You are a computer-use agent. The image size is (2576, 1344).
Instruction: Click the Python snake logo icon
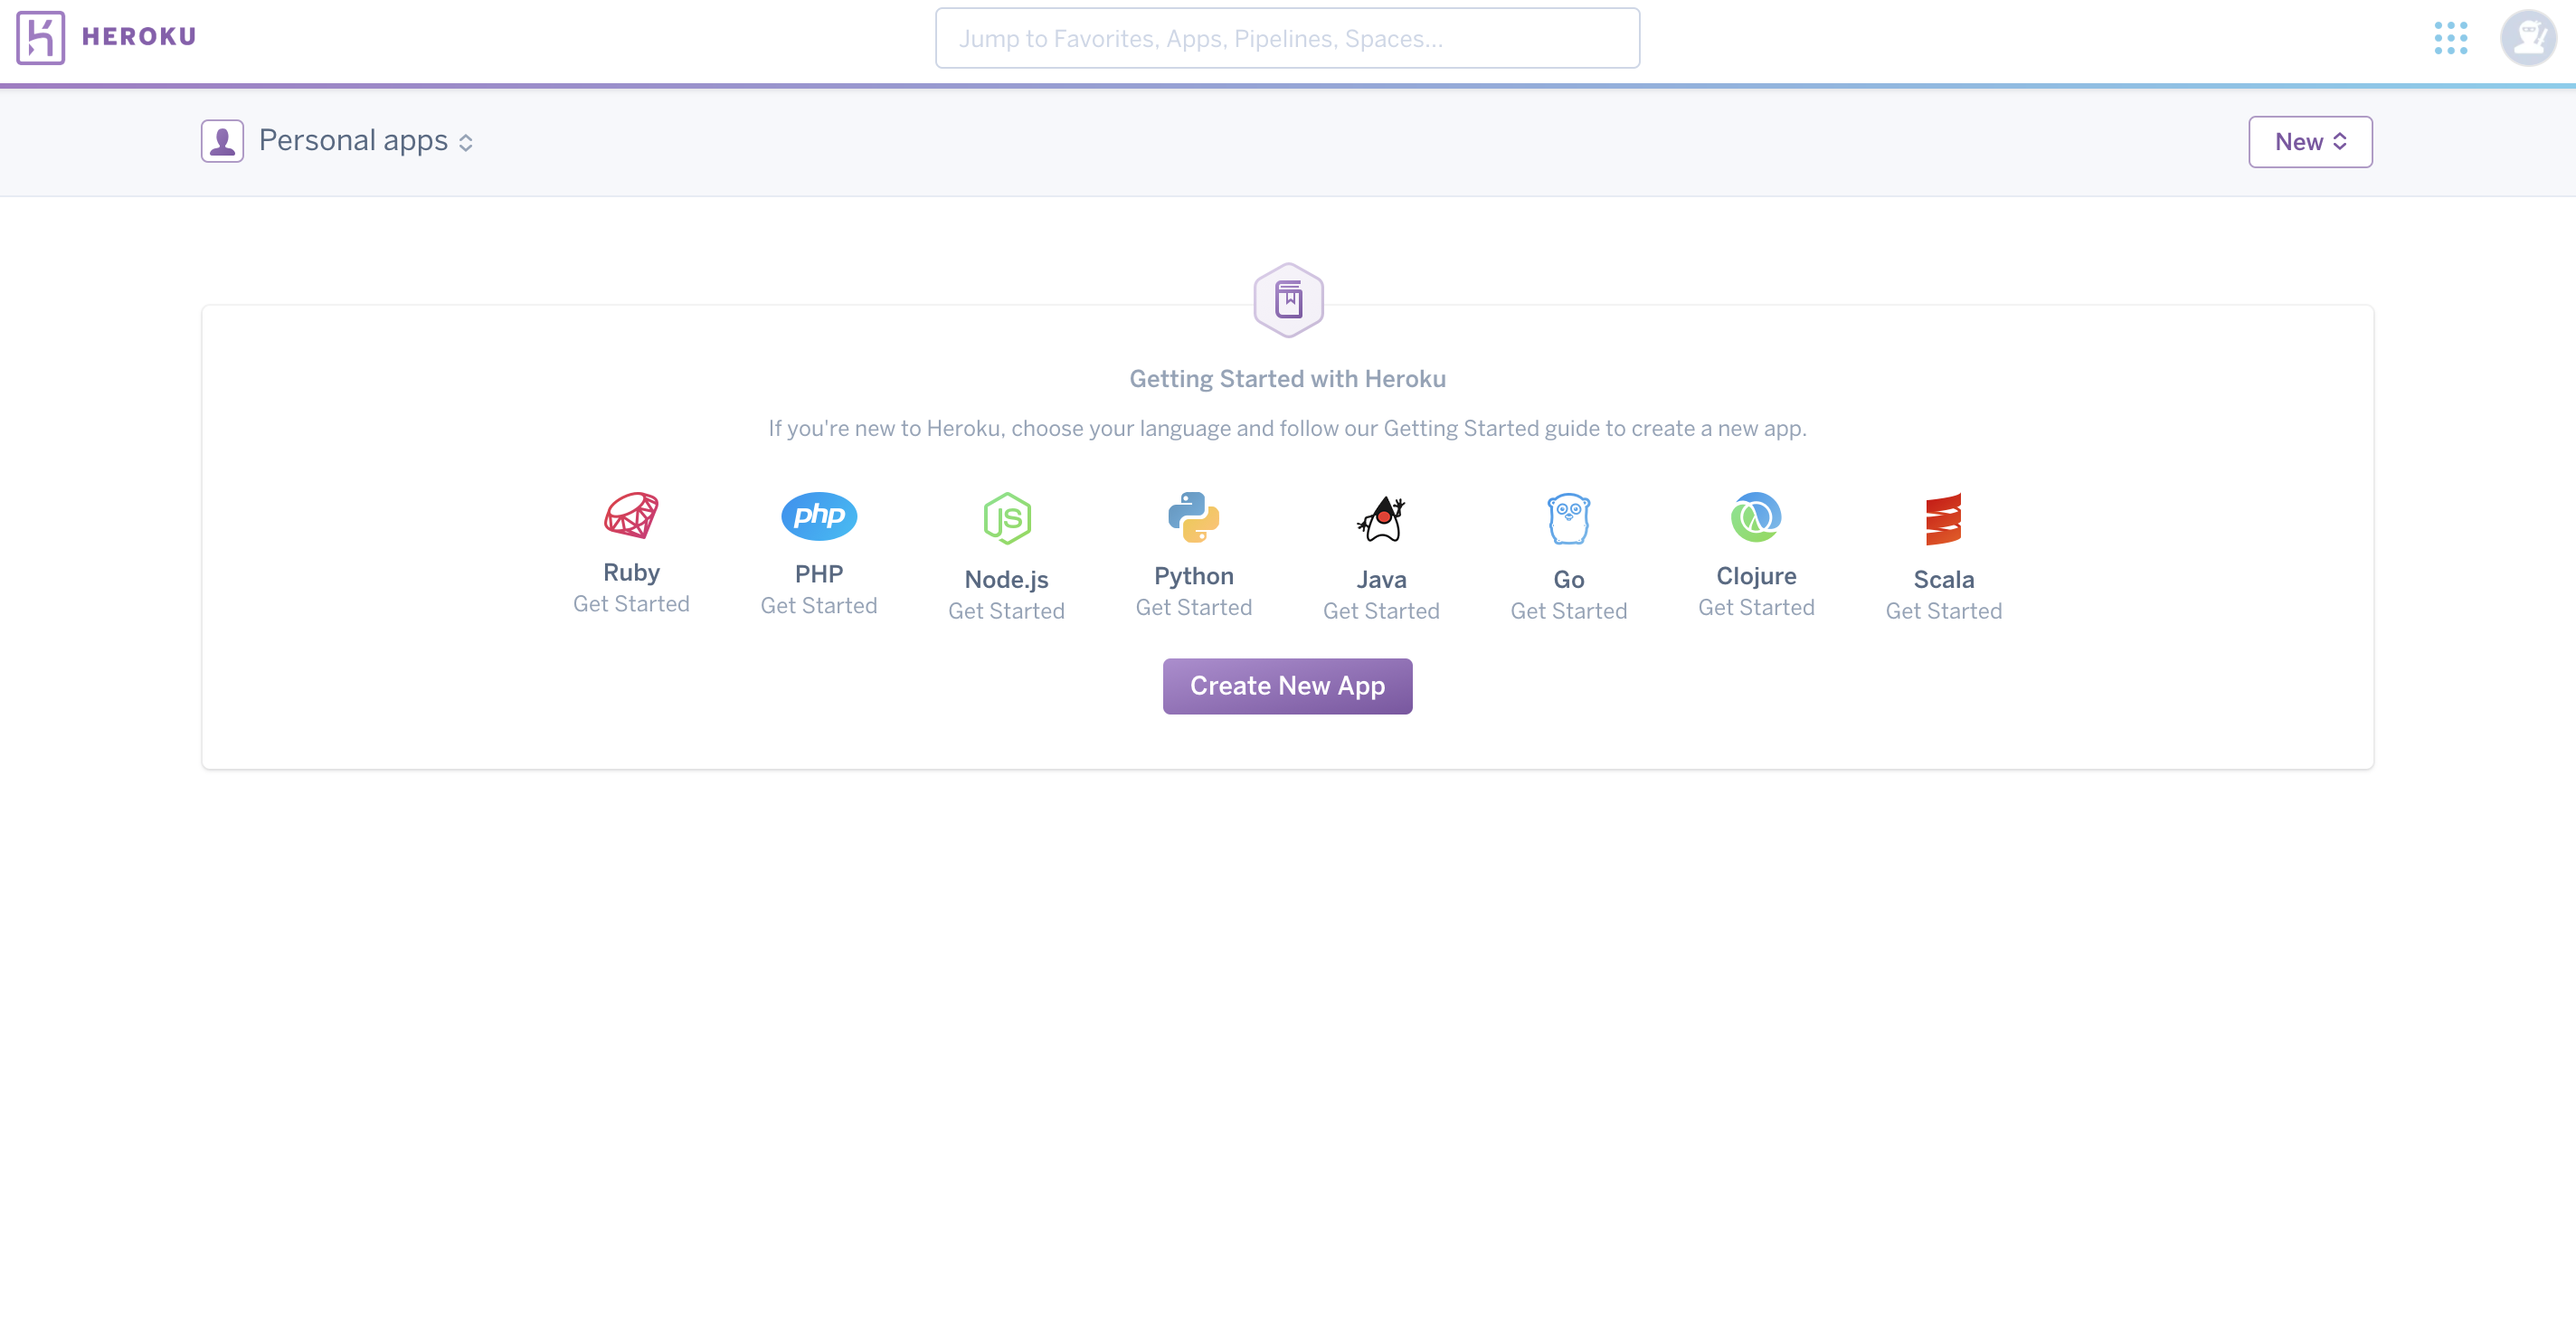tap(1194, 517)
